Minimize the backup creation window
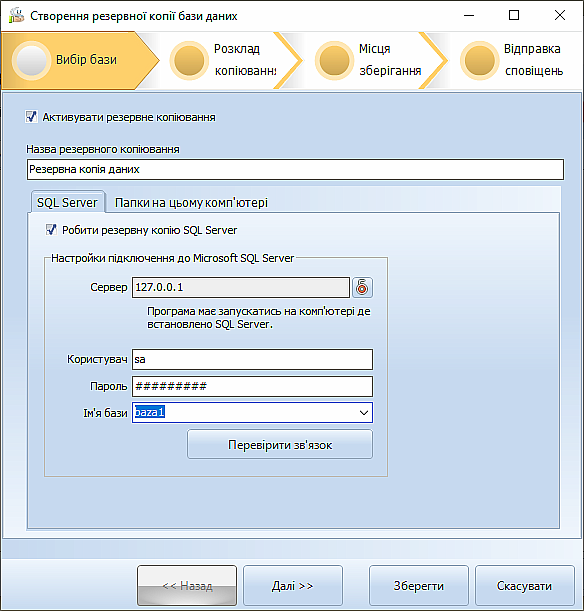Screen dimensions: 584x611 (x=469, y=15)
